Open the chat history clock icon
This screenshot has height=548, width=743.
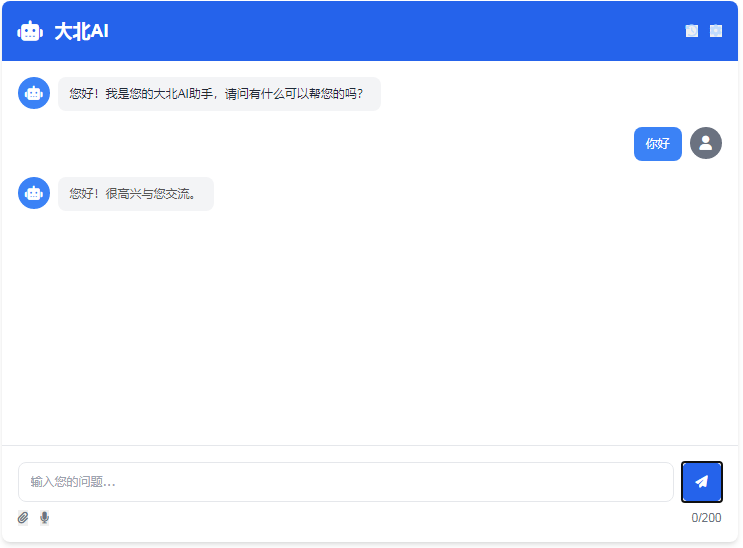coord(691,31)
